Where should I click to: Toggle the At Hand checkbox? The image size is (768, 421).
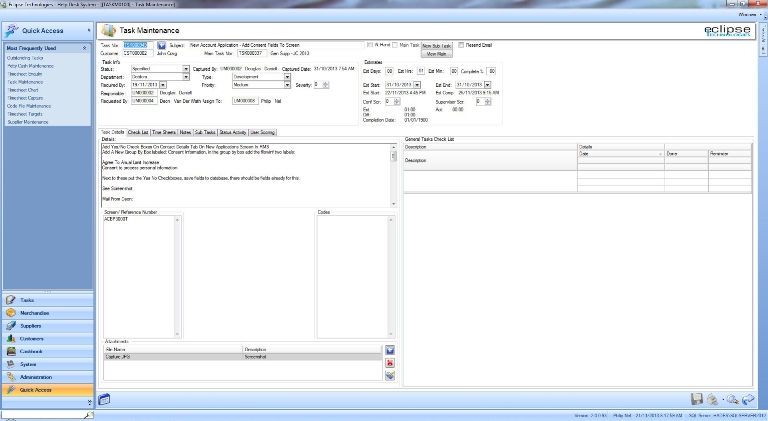pyautogui.click(x=370, y=46)
